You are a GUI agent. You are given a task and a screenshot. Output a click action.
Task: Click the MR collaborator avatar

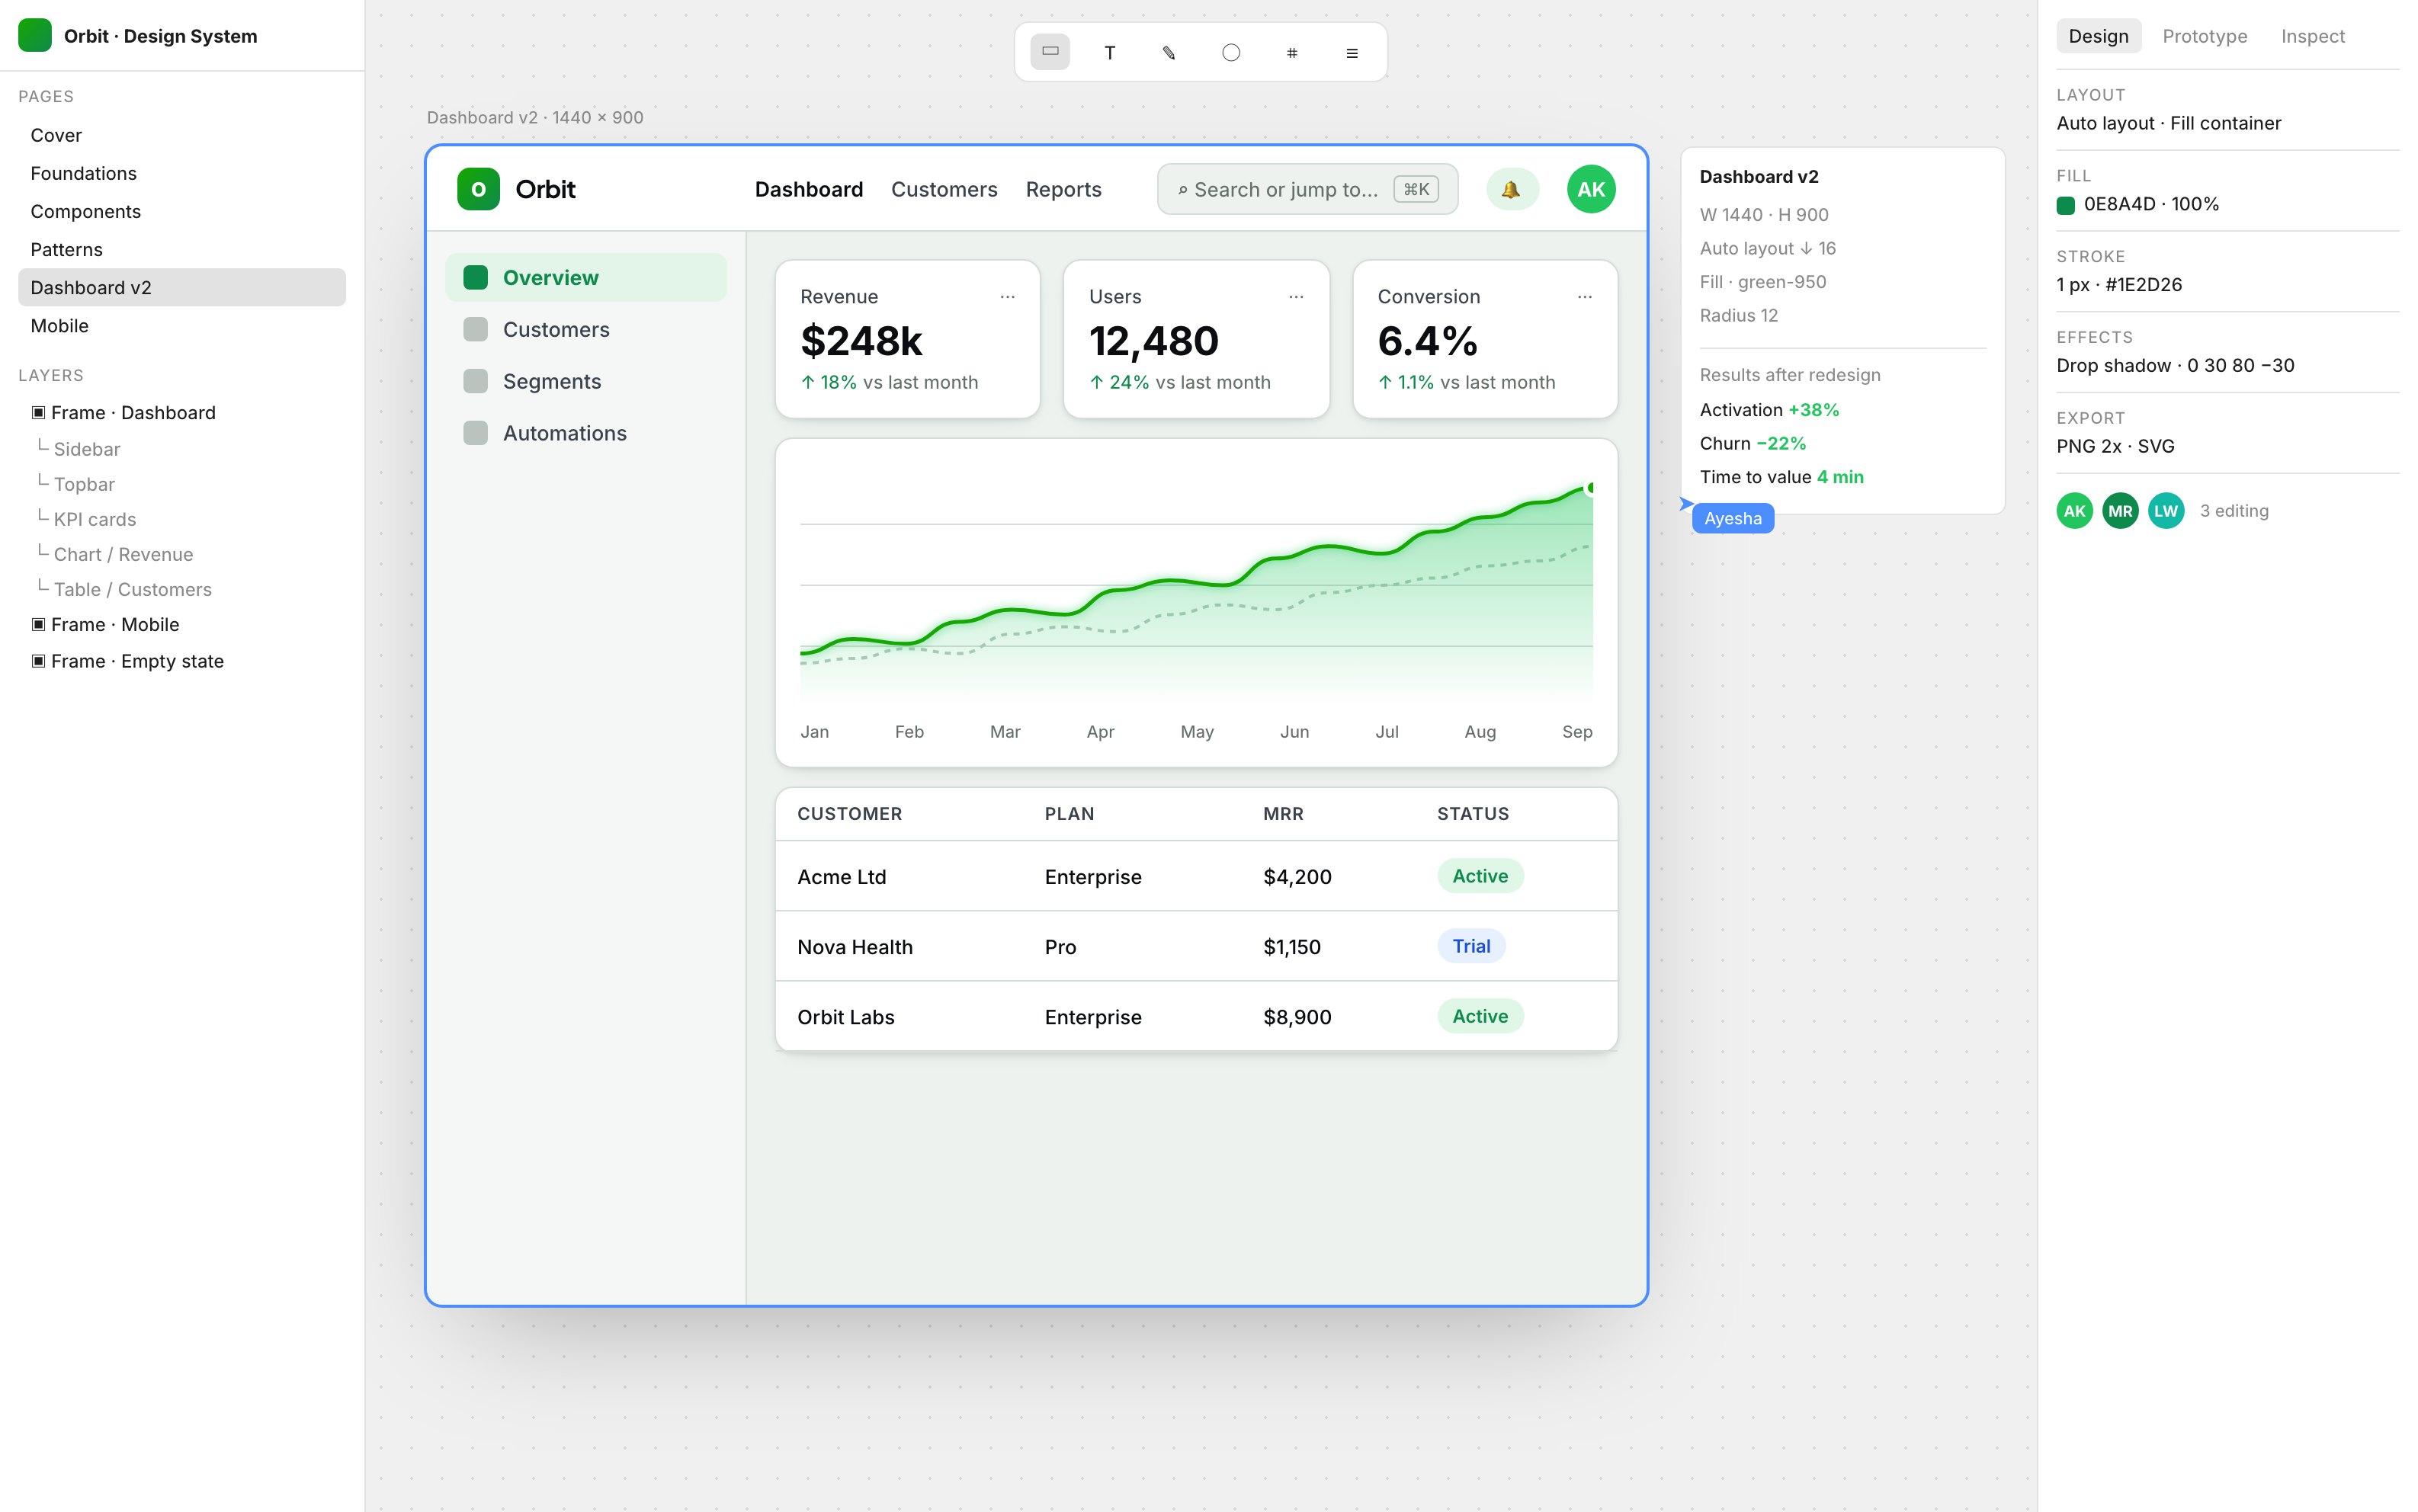tap(2120, 511)
